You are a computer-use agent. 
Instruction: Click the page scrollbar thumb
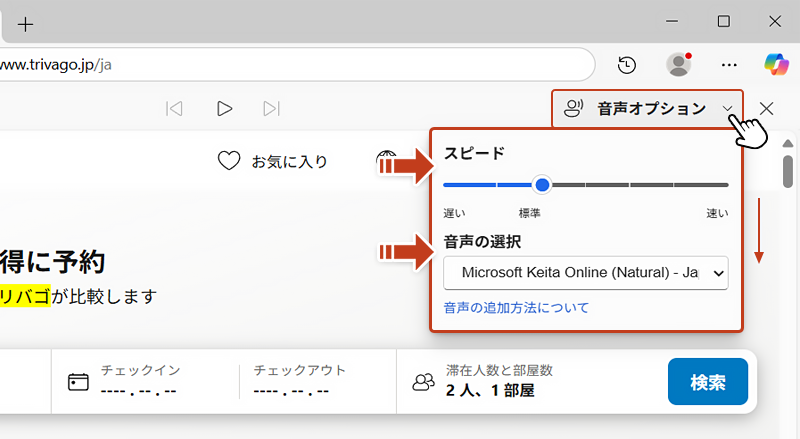pos(788,172)
